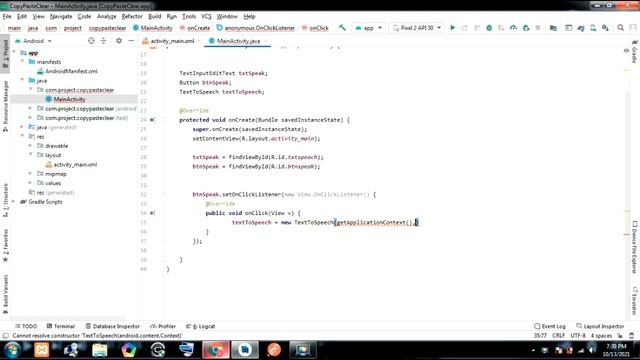This screenshot has width=640, height=360.
Task: Expand the values folder
Action: pyautogui.click(x=31, y=183)
